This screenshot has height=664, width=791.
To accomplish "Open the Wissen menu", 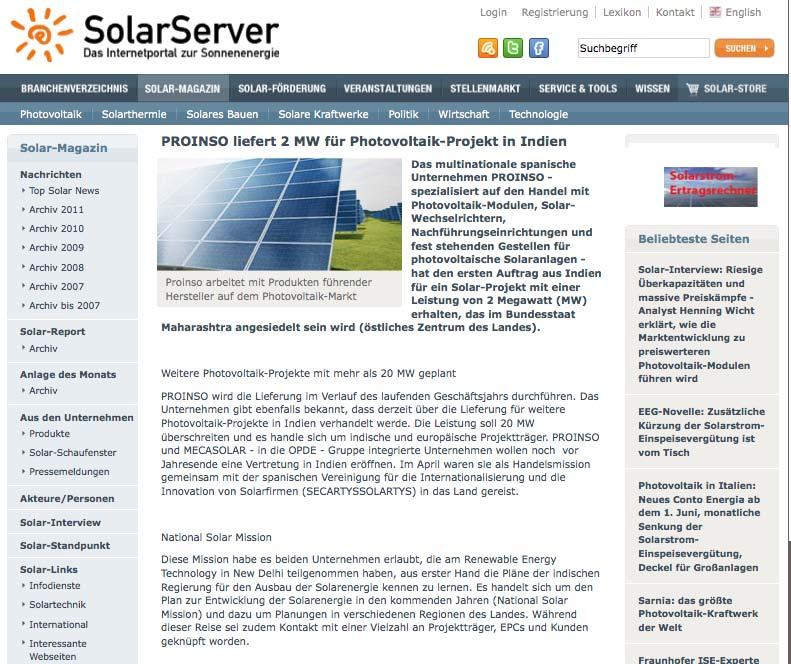I will click(x=652, y=88).
